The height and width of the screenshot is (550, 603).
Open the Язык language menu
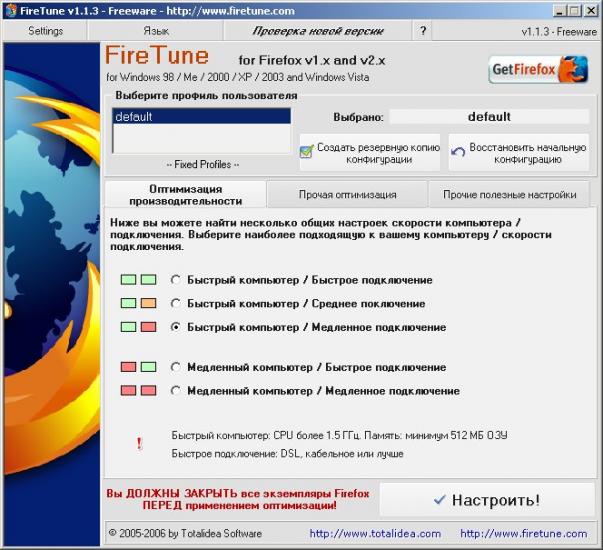156,31
